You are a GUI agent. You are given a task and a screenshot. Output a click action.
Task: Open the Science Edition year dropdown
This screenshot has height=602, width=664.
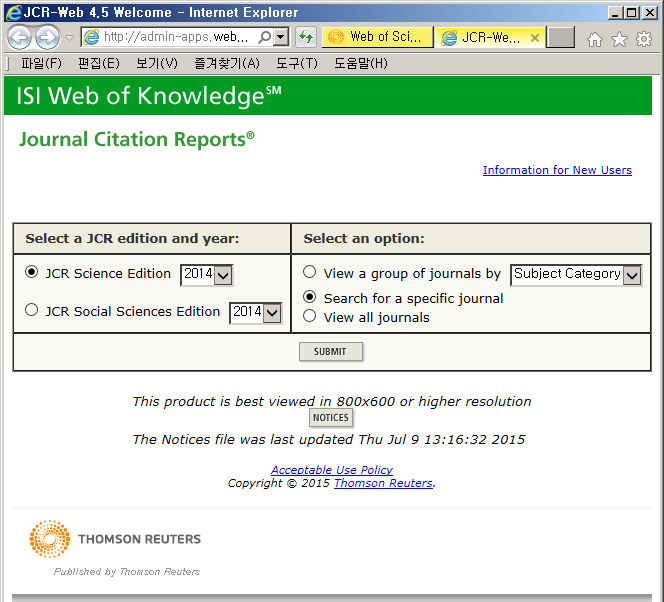(x=207, y=275)
